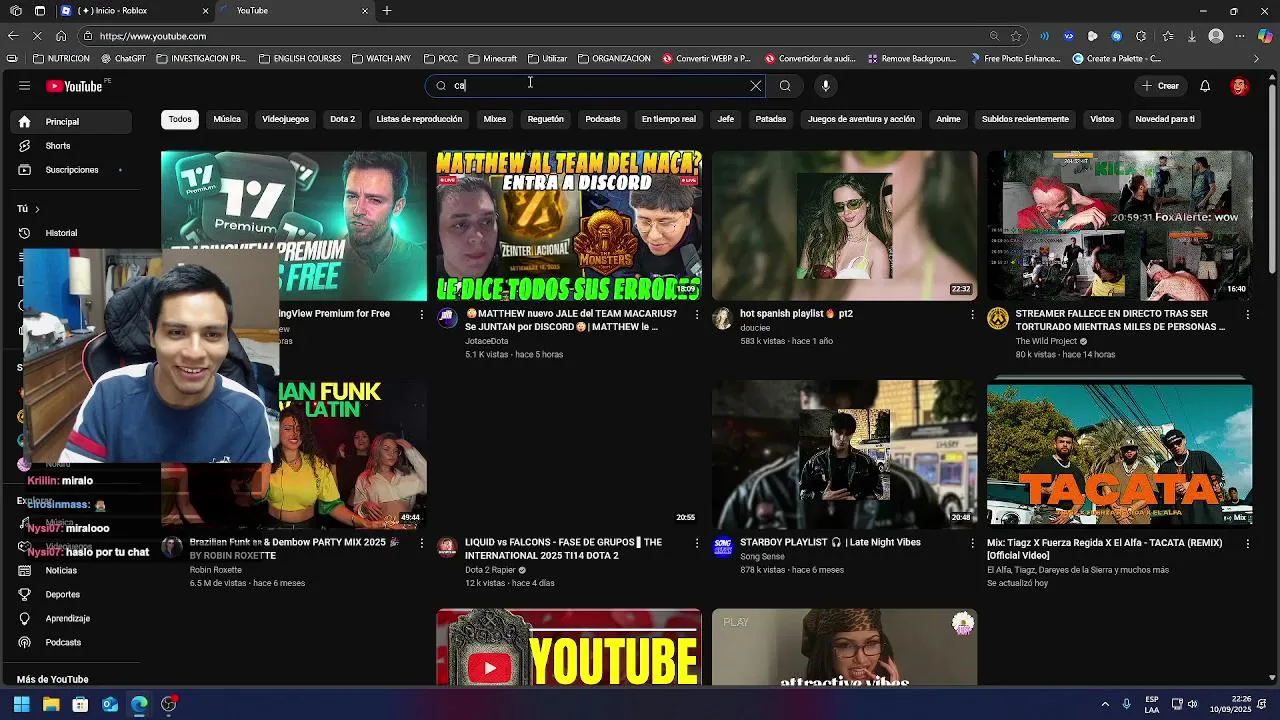The image size is (1280, 720).
Task: Open the YouTube hamburger guide menu
Action: tap(24, 86)
